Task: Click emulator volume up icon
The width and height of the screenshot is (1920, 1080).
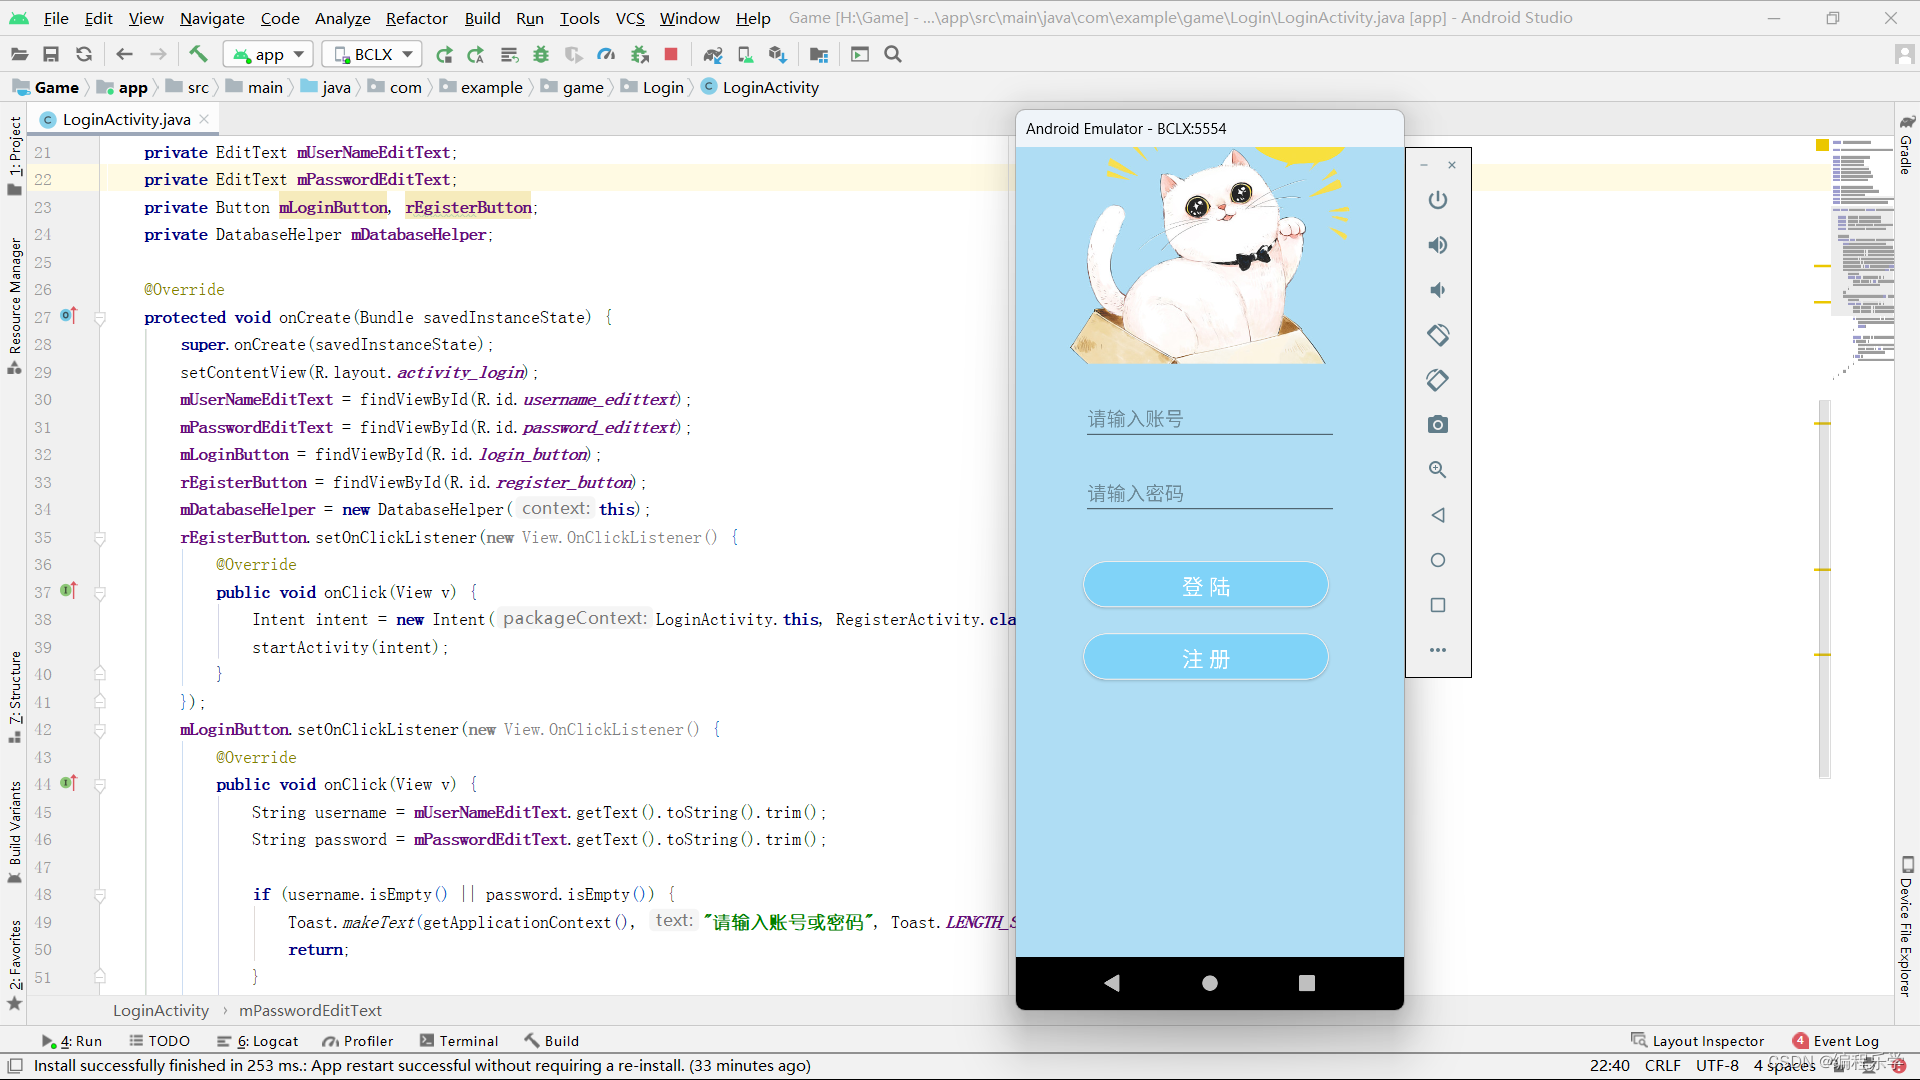Action: 1437,245
